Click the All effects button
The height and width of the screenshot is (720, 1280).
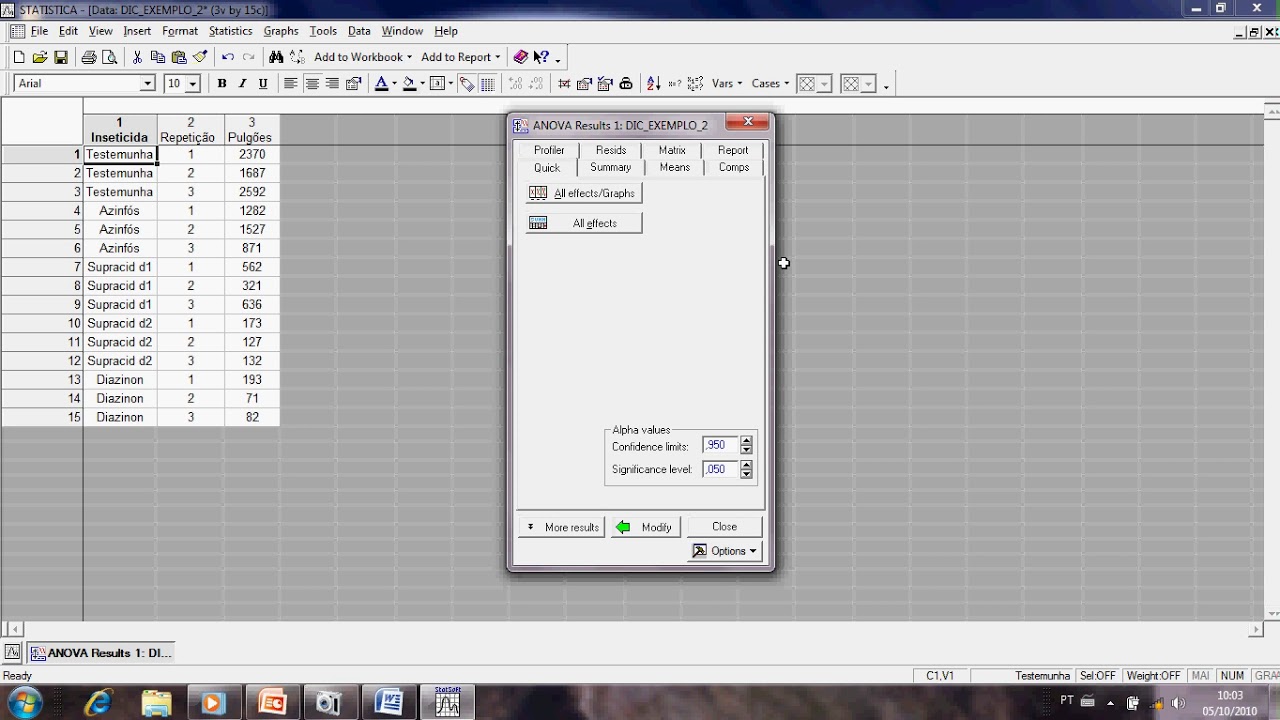(x=584, y=223)
